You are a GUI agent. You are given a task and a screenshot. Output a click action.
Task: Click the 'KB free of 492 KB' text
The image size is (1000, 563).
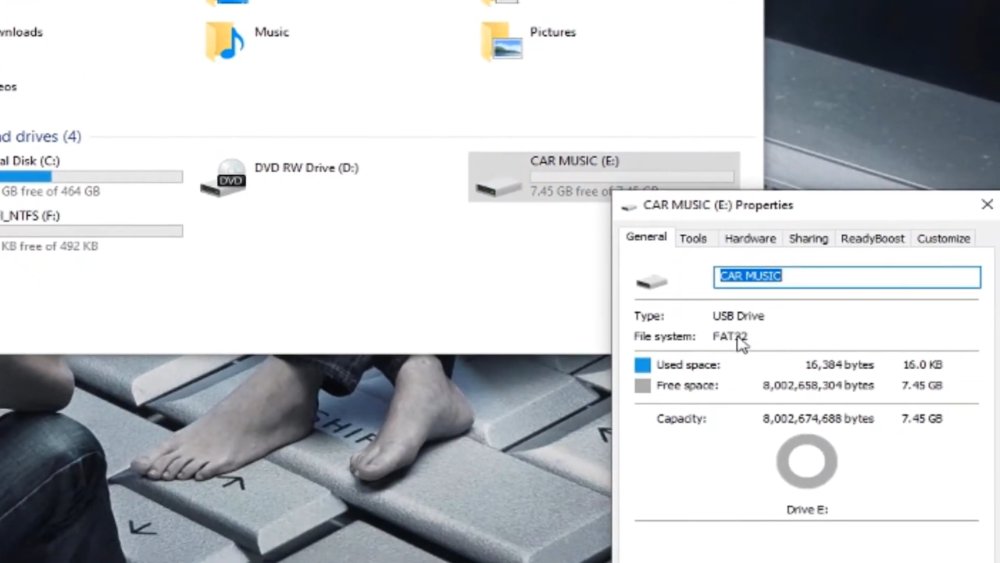[49, 246]
